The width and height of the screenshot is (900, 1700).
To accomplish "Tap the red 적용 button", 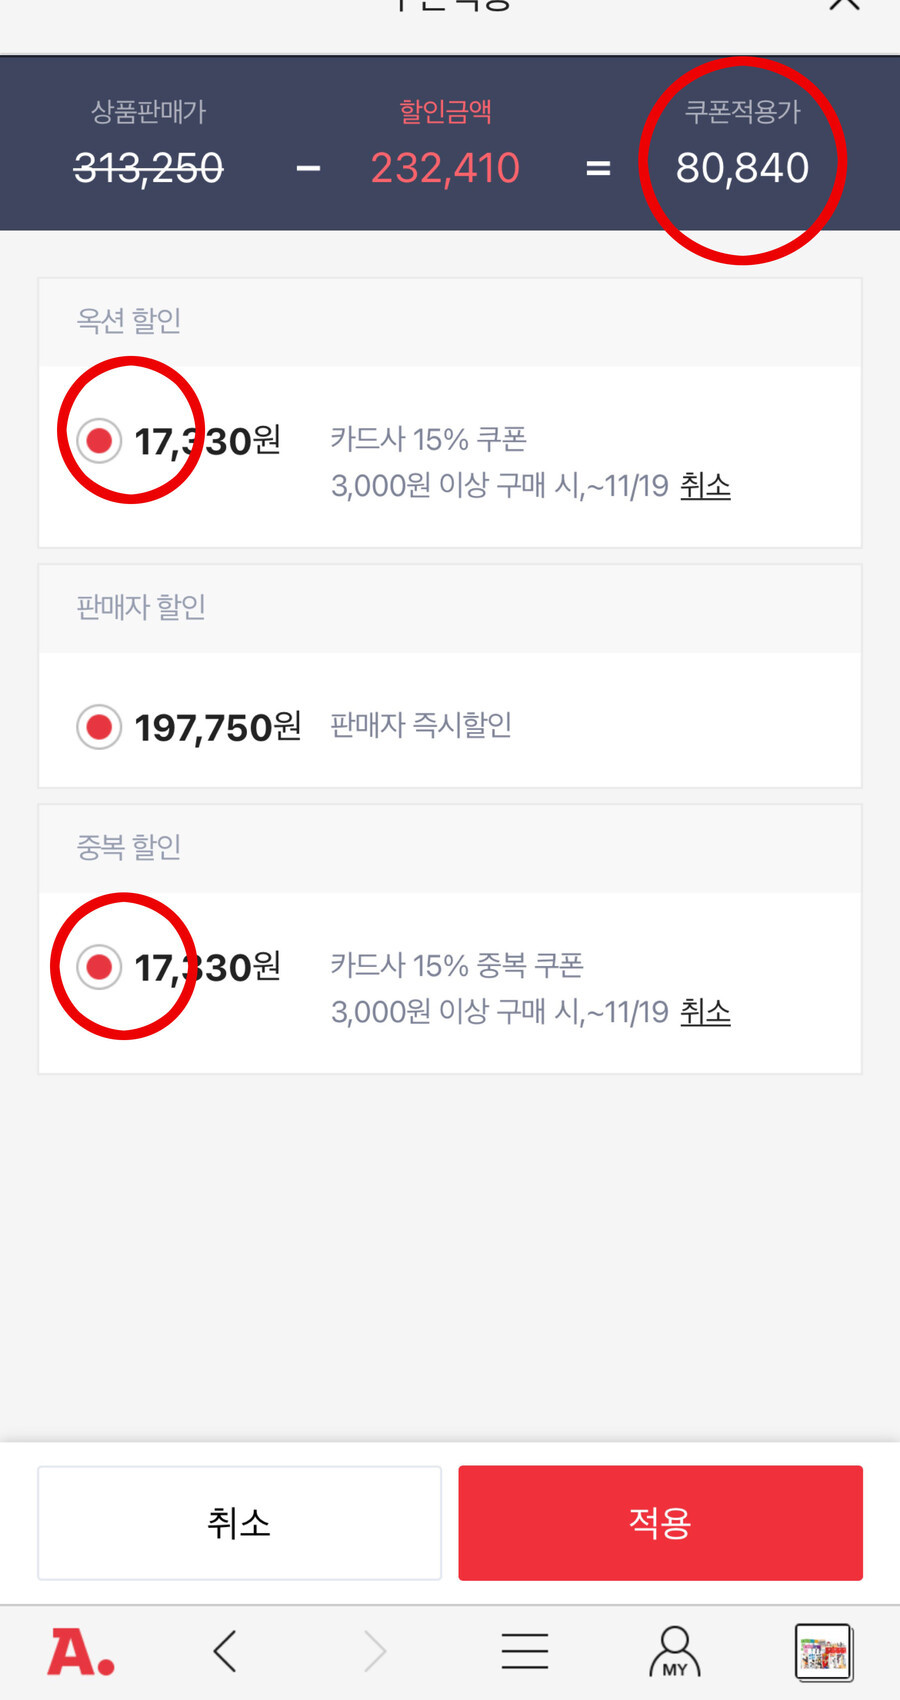I will click(660, 1523).
